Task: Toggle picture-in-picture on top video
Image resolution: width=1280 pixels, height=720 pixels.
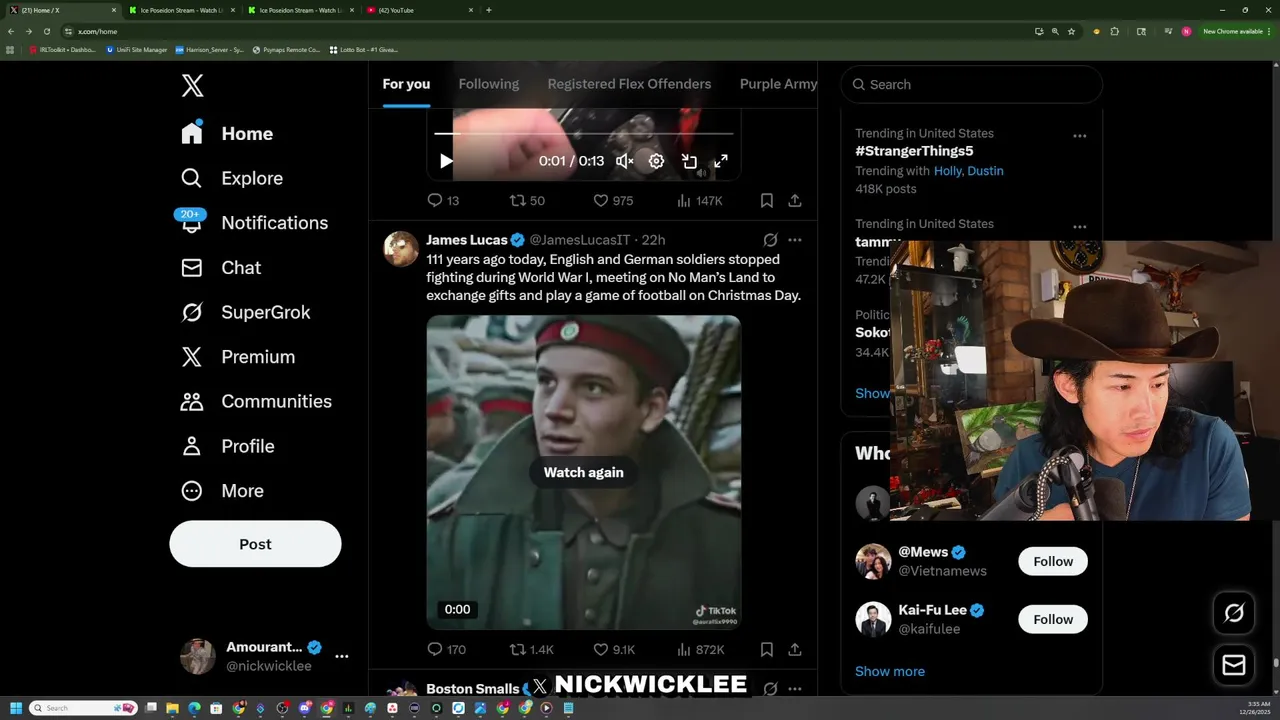Action: (689, 161)
